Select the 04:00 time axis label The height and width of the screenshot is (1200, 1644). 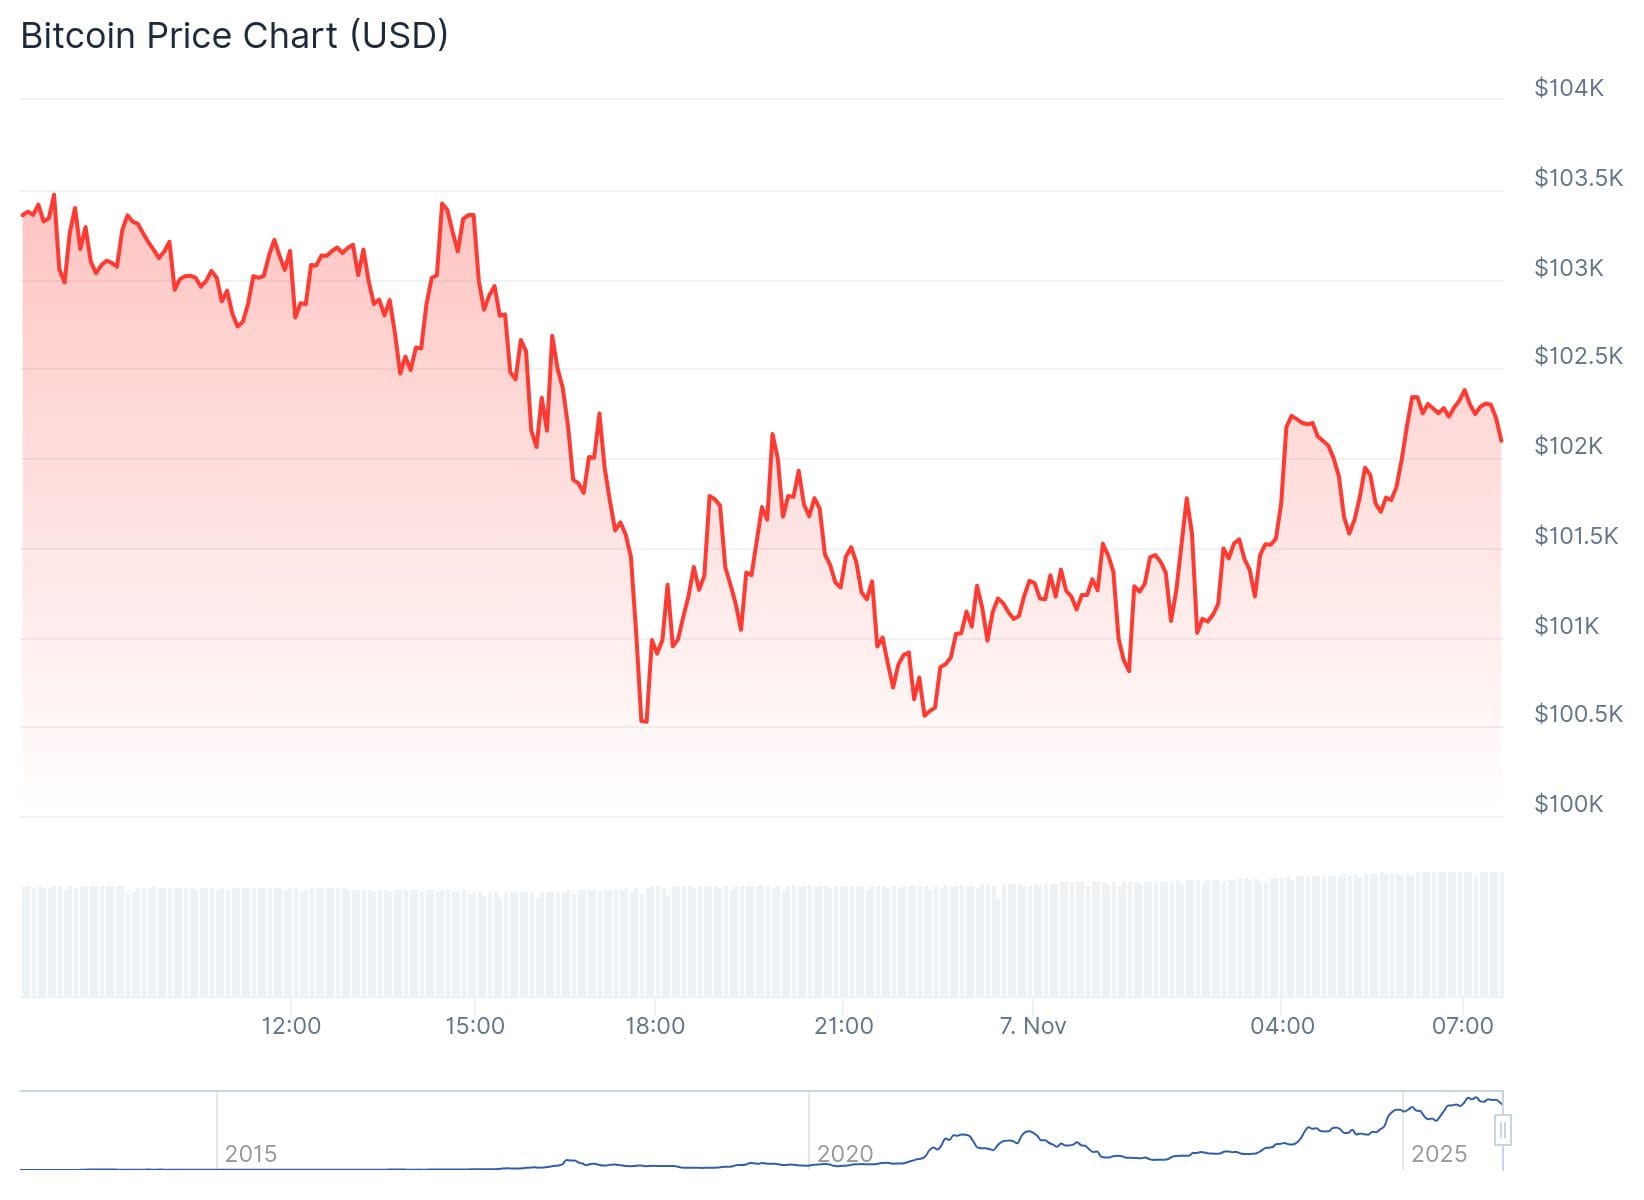pyautogui.click(x=1282, y=1026)
